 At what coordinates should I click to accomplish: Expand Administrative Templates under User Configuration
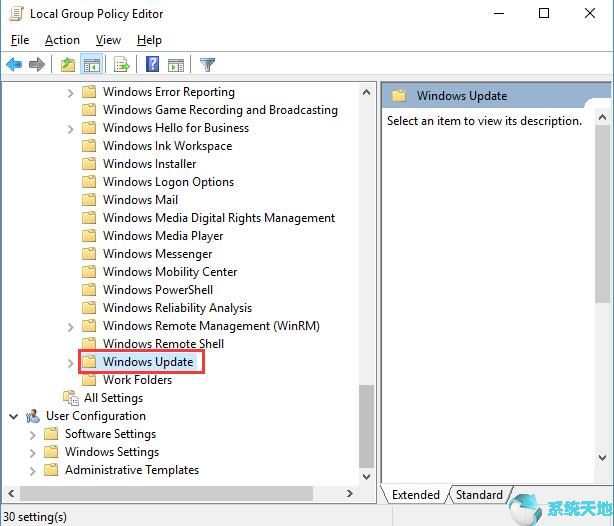pyautogui.click(x=33, y=471)
